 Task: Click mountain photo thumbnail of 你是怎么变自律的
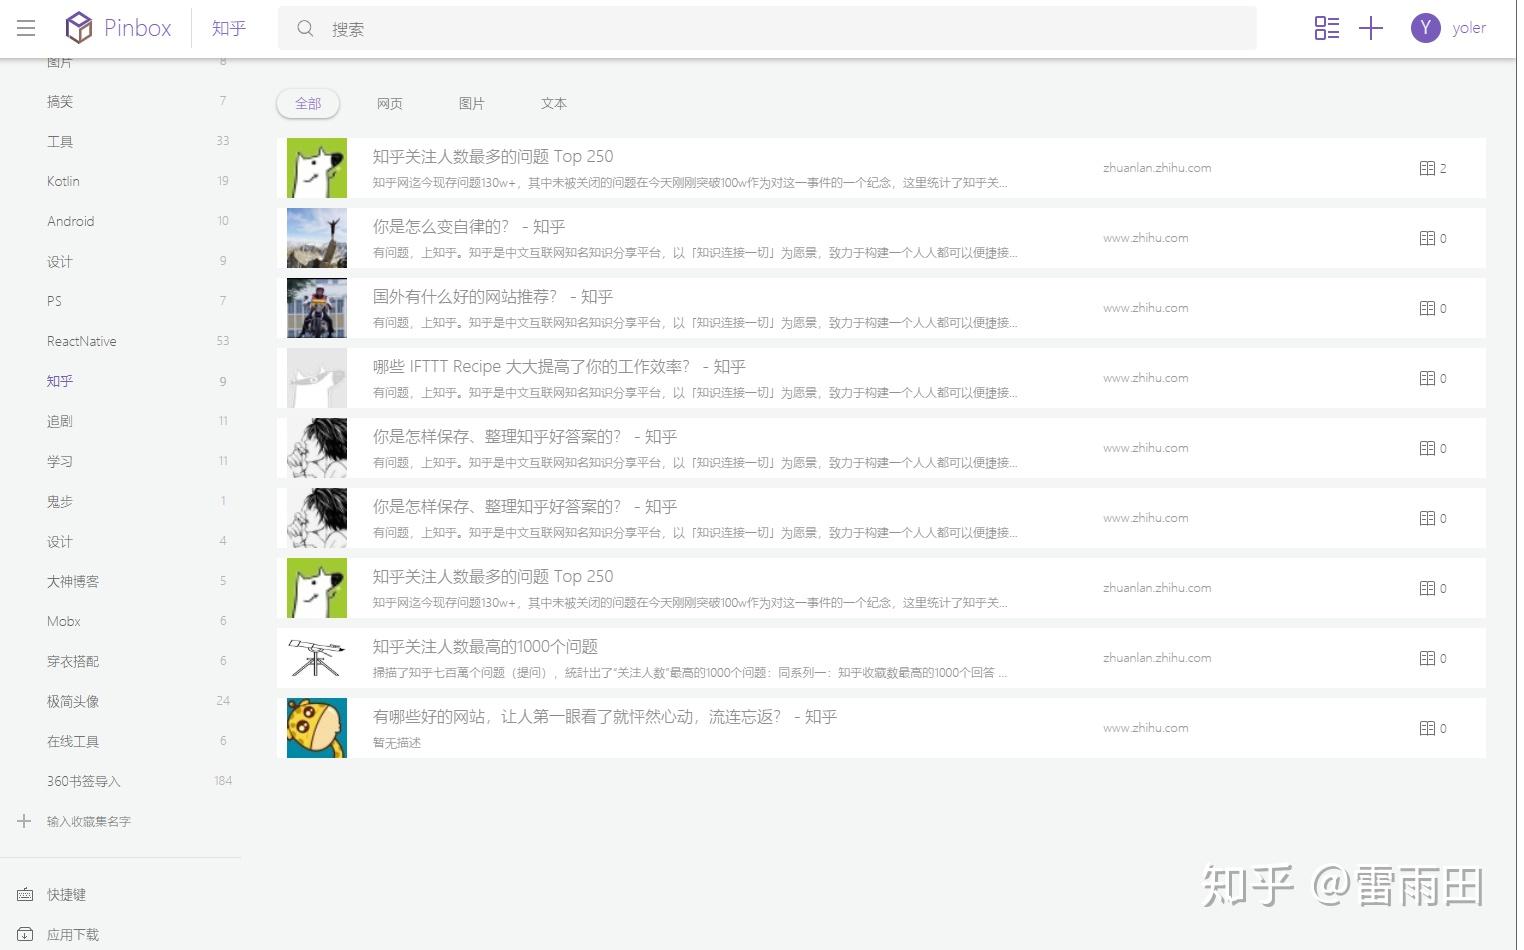point(317,238)
